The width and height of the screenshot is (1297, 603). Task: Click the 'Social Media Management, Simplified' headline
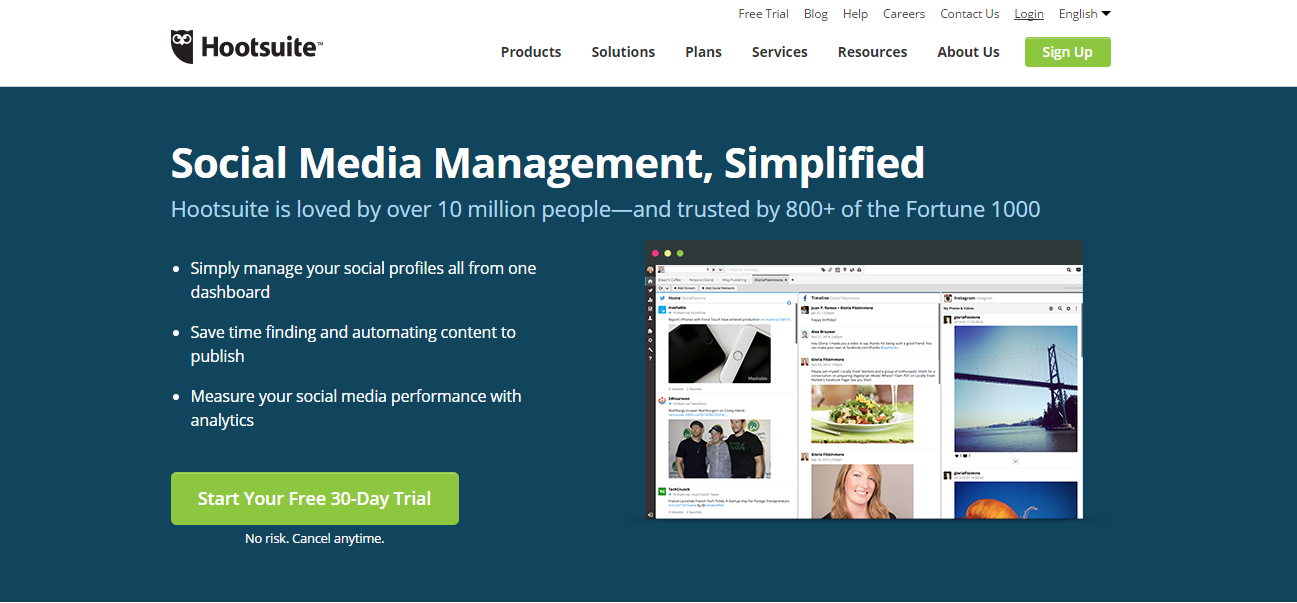tap(548, 163)
